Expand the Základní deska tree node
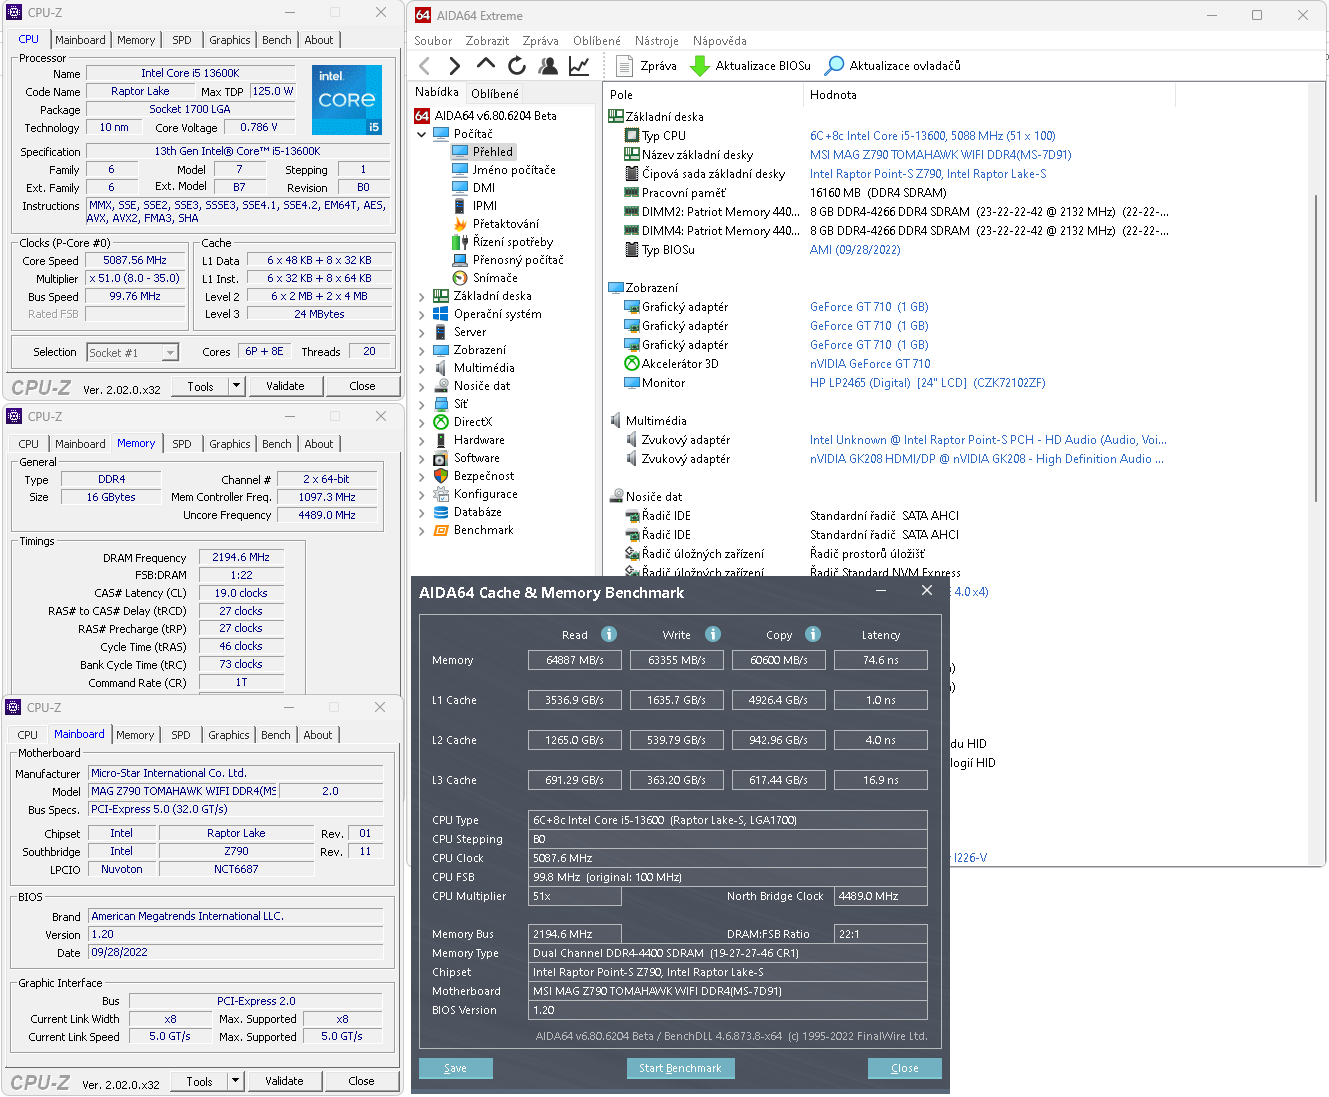This screenshot has height=1097, width=1329. coord(422,296)
